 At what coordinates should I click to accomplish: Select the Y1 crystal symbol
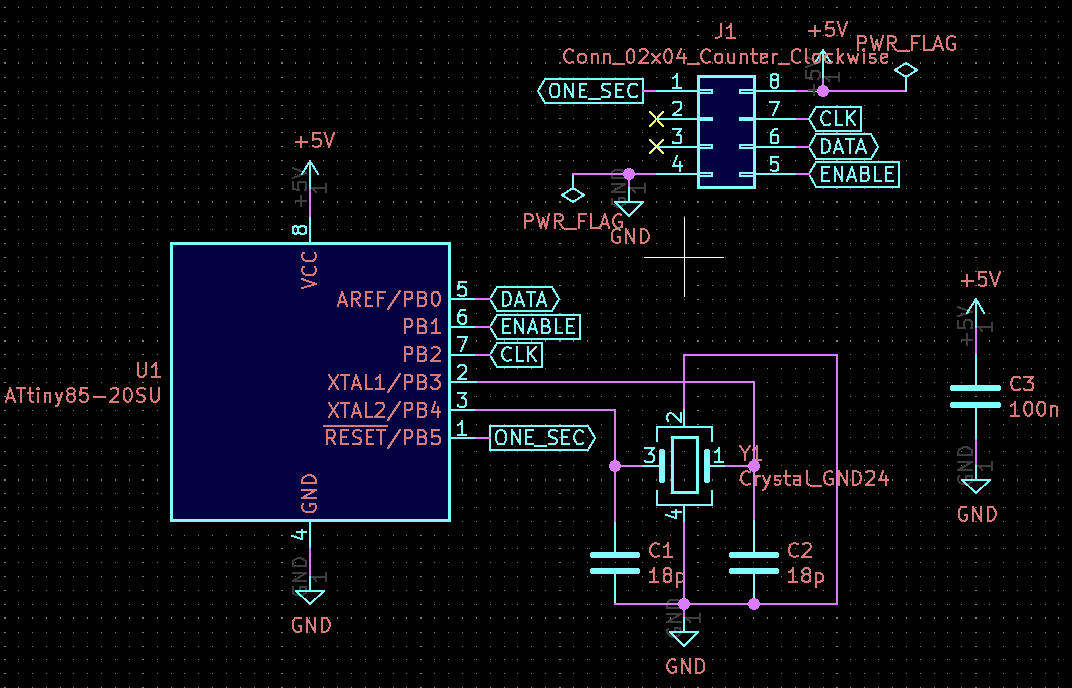pyautogui.click(x=685, y=465)
